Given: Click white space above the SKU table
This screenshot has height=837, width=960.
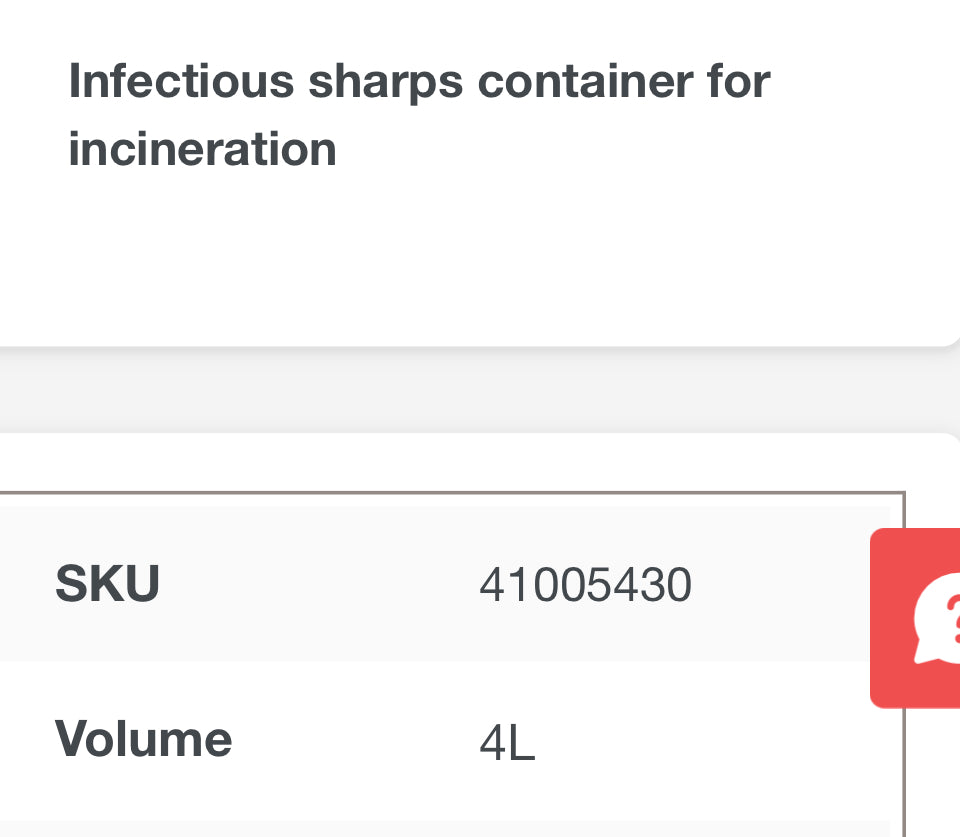Looking at the screenshot, I should 450,463.
